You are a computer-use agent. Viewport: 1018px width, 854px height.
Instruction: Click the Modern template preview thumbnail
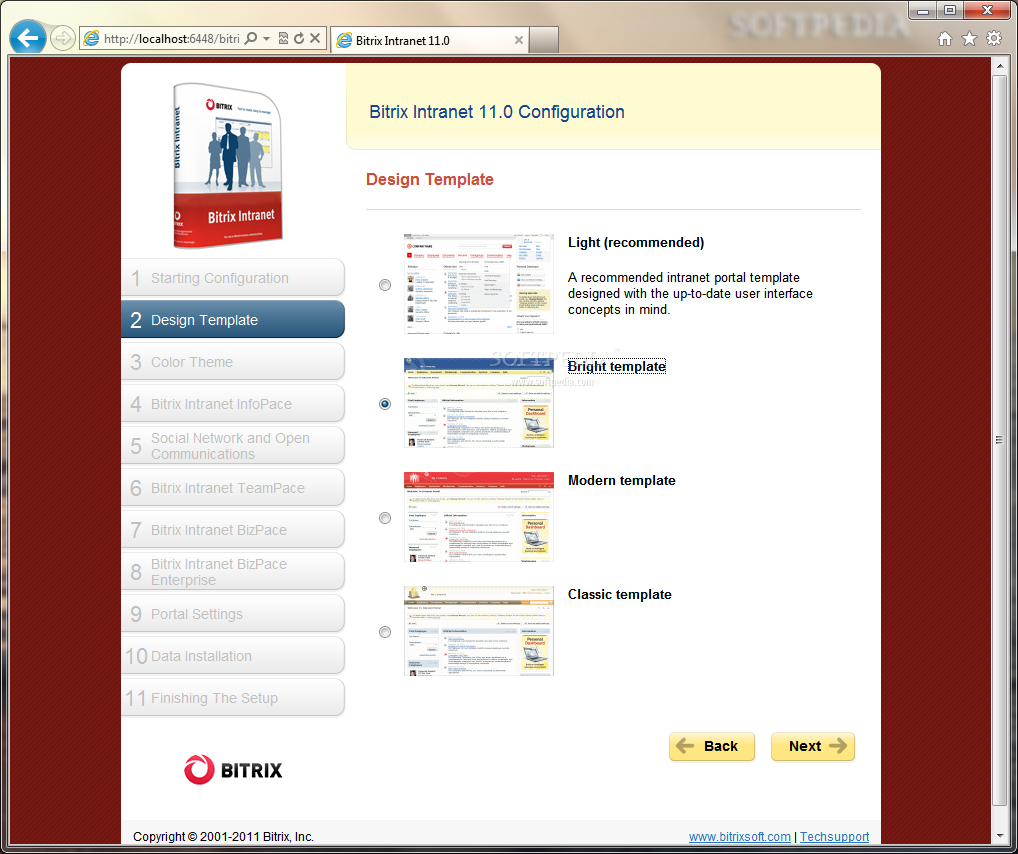point(479,517)
